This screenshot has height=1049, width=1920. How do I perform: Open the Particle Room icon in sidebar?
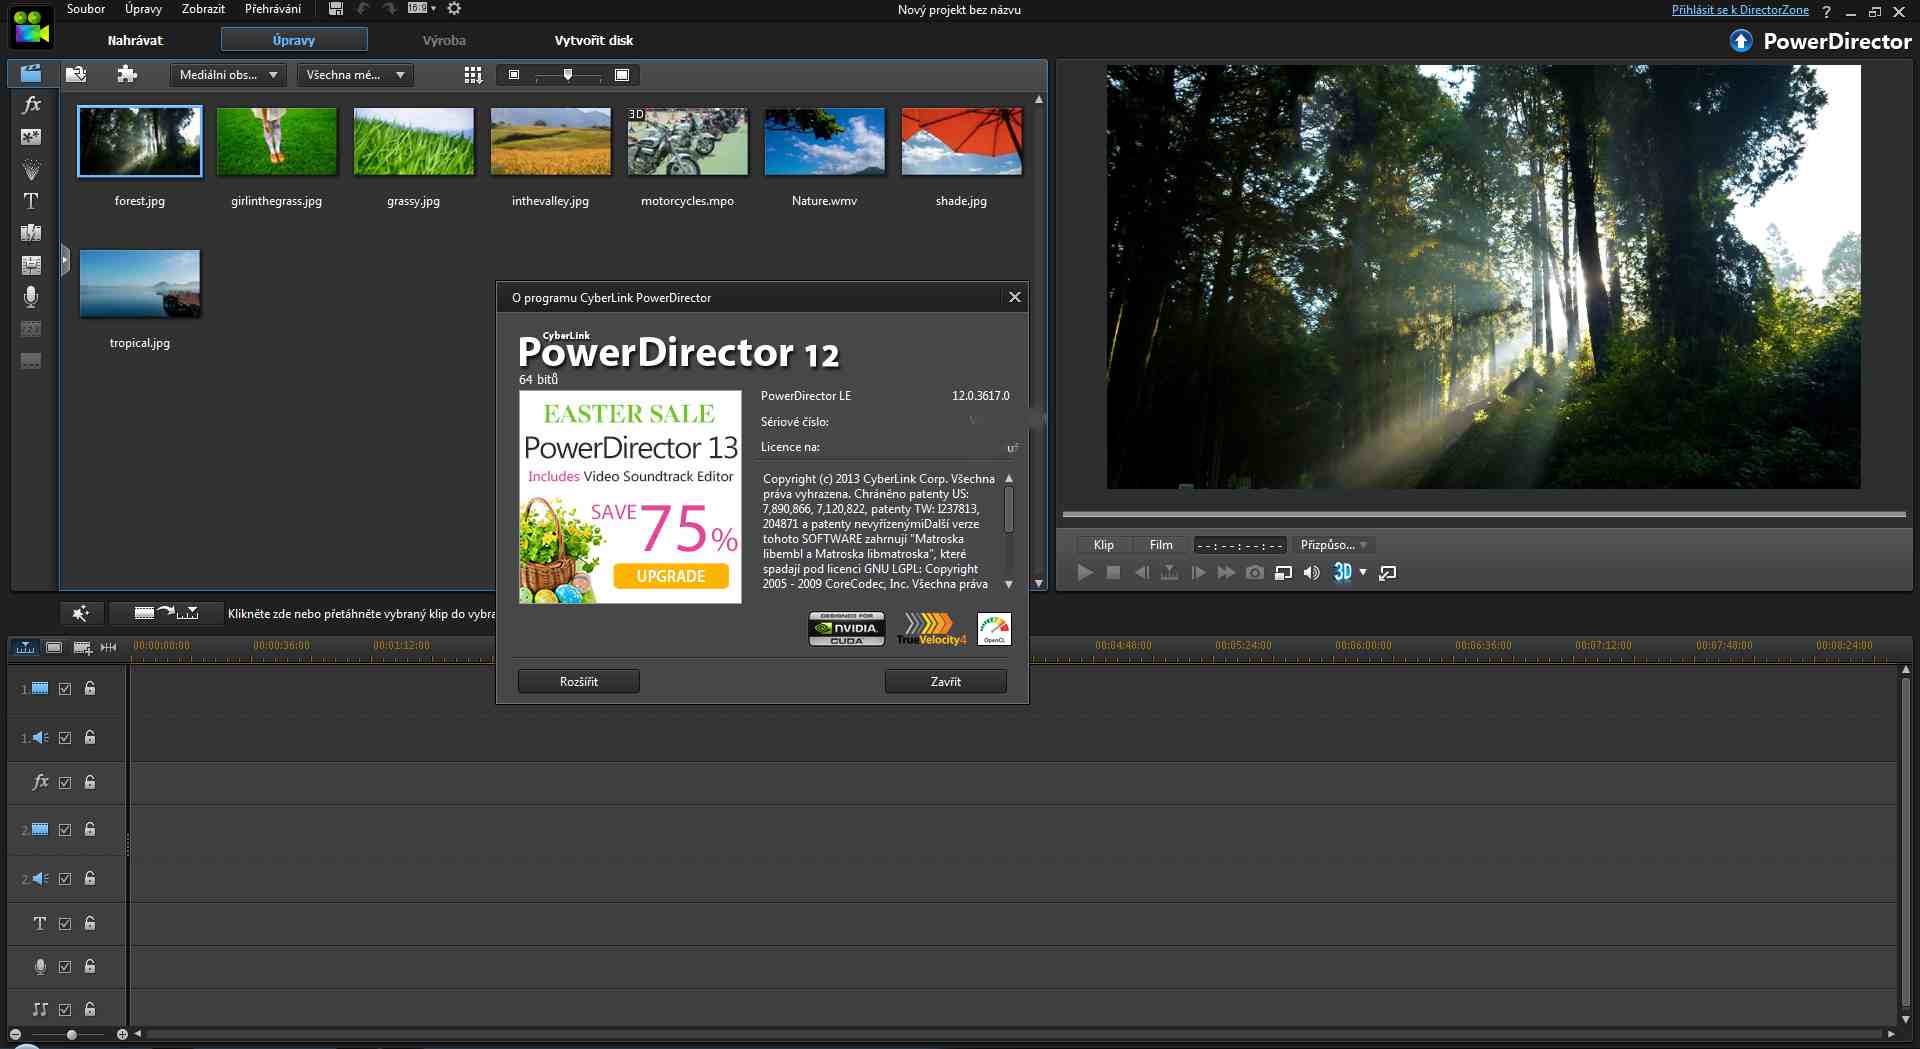click(31, 169)
